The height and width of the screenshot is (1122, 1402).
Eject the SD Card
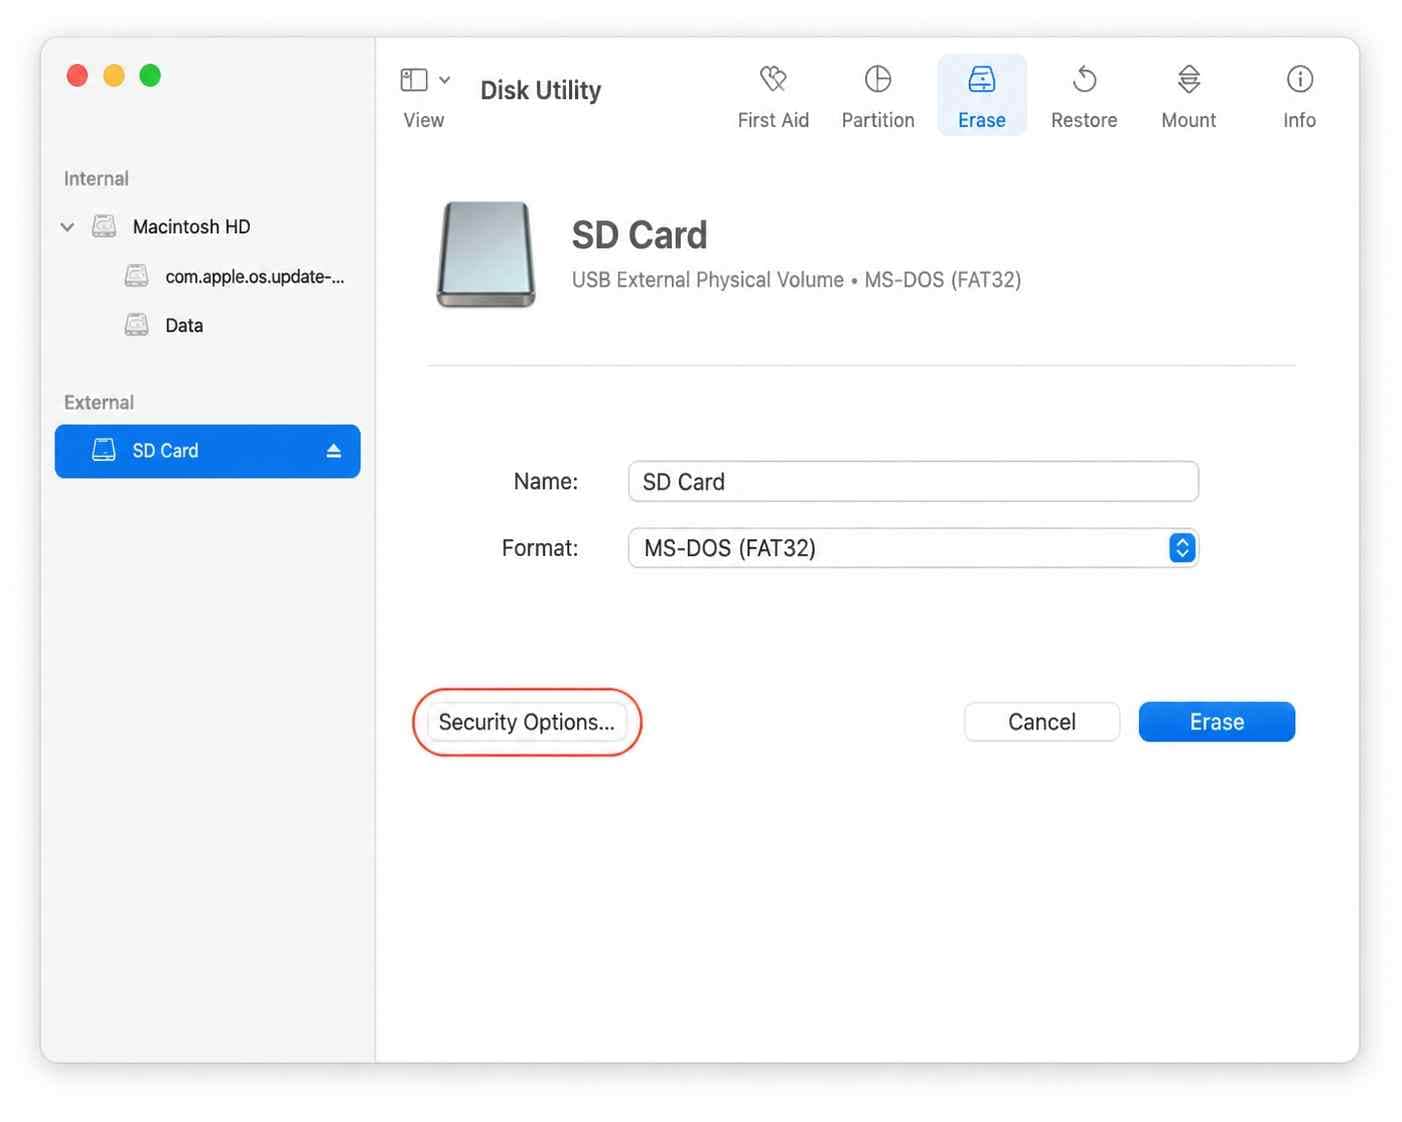click(333, 451)
